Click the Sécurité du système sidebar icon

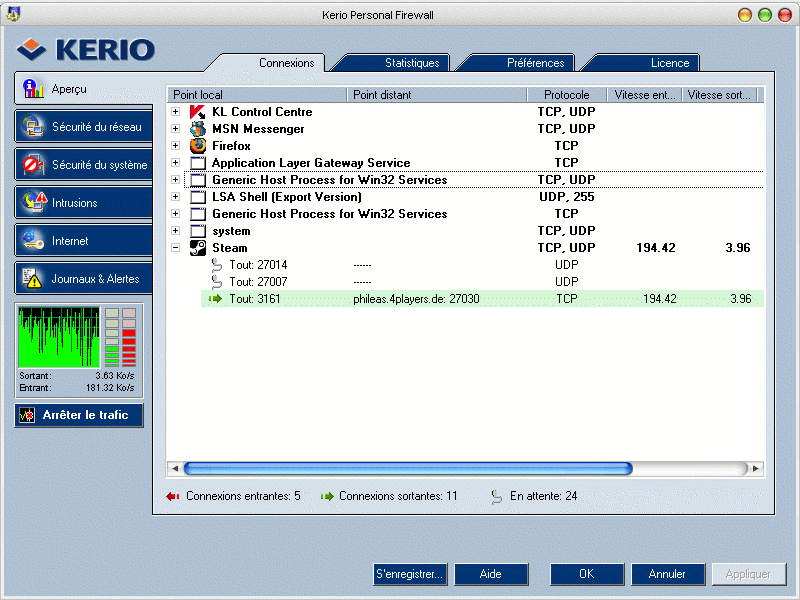pos(33,165)
